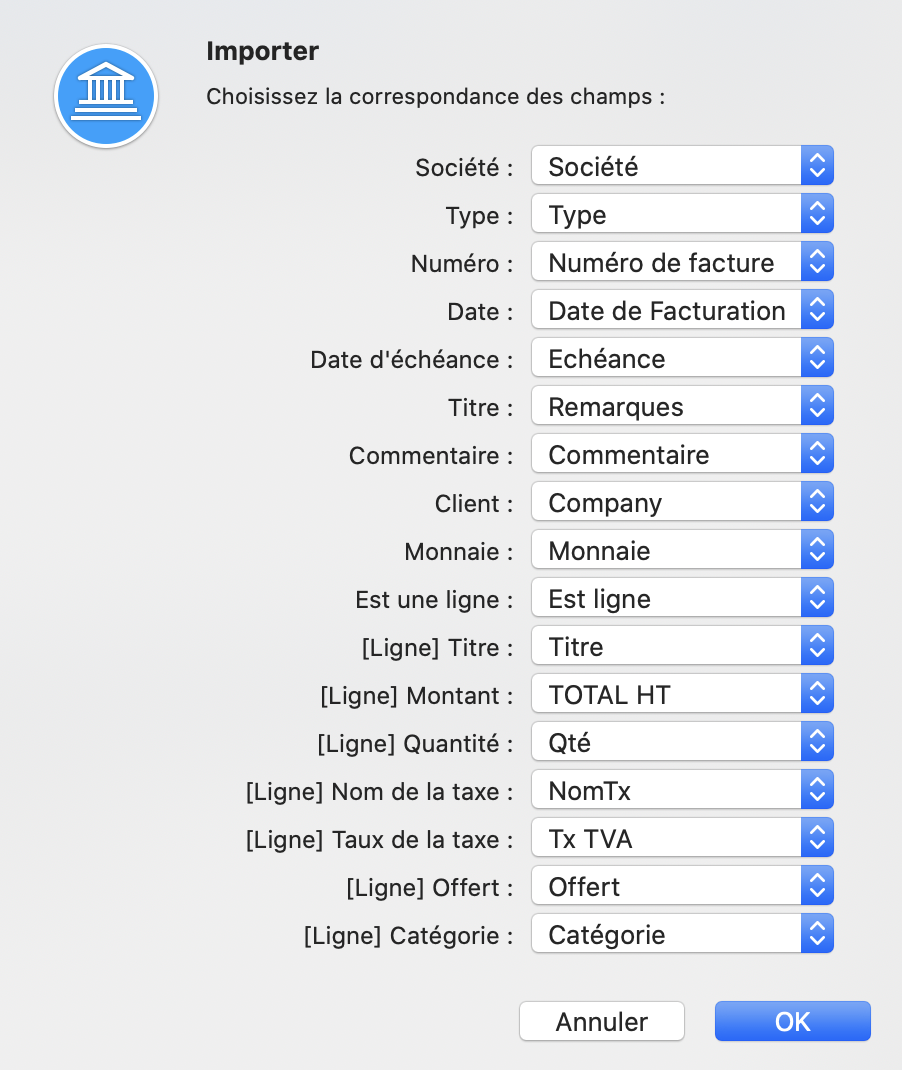Expand the Est ligne popup button
Image resolution: width=902 pixels, height=1070 pixels.
(682, 598)
